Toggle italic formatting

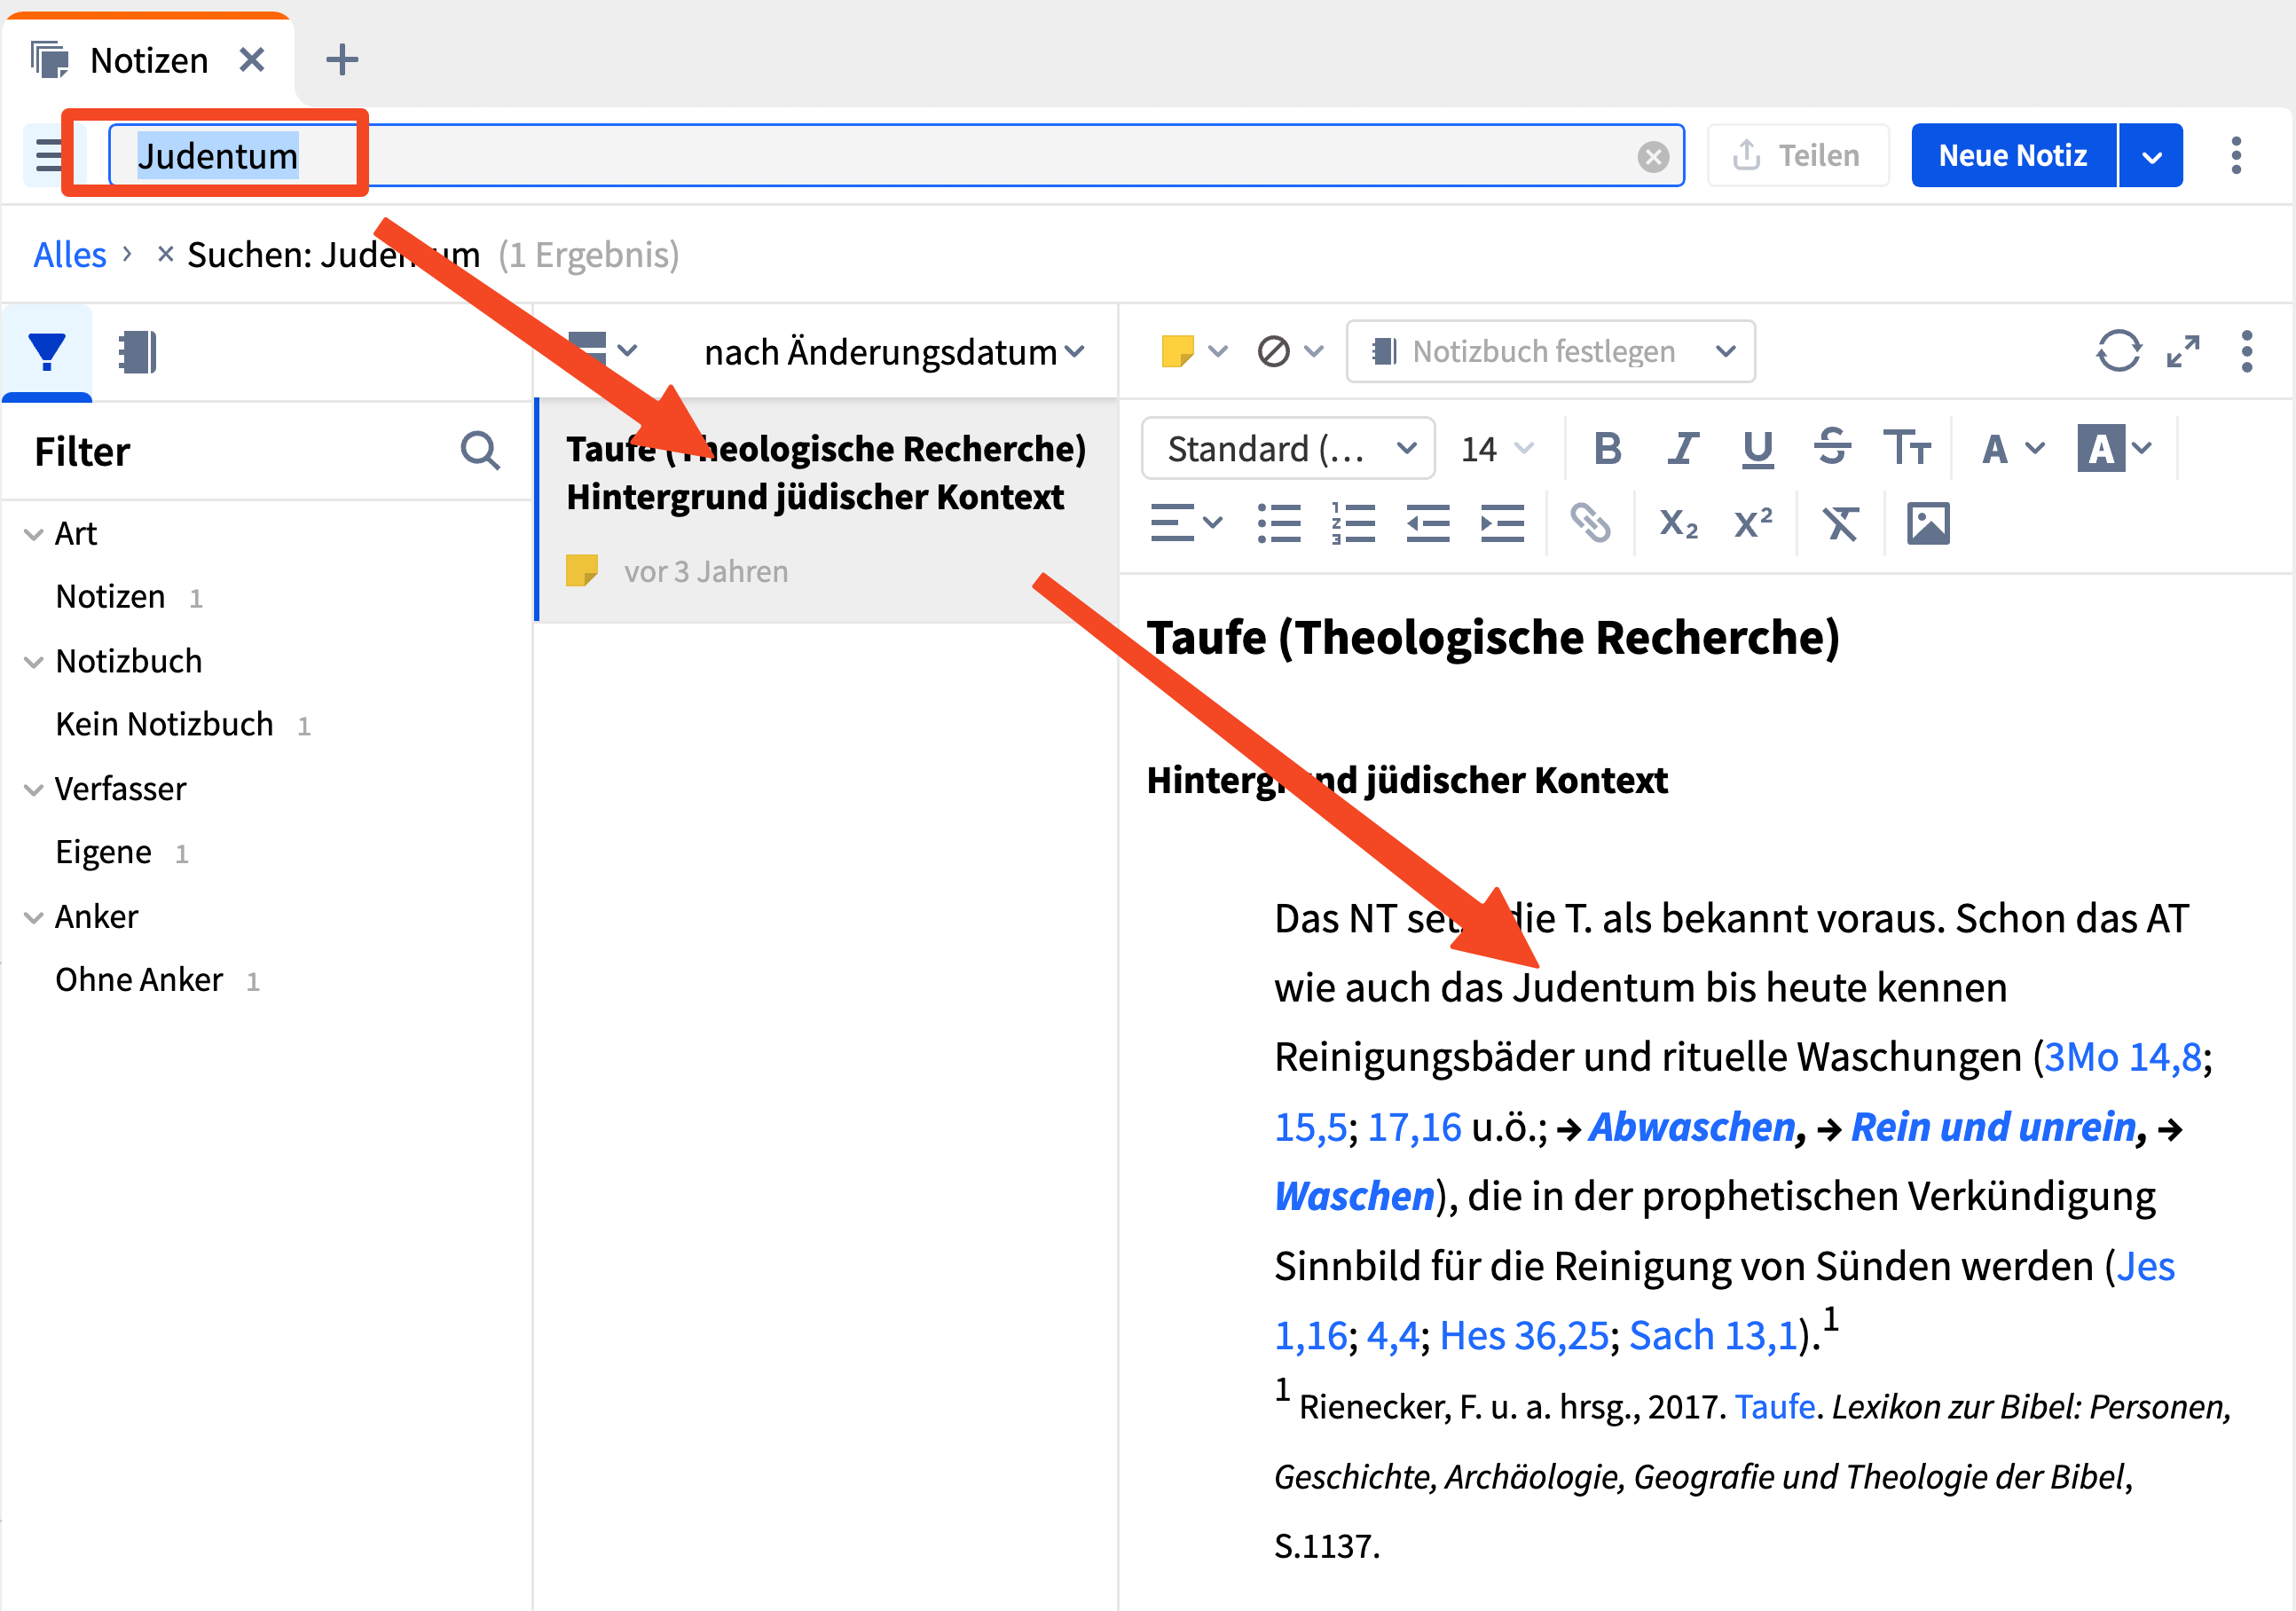click(1682, 448)
